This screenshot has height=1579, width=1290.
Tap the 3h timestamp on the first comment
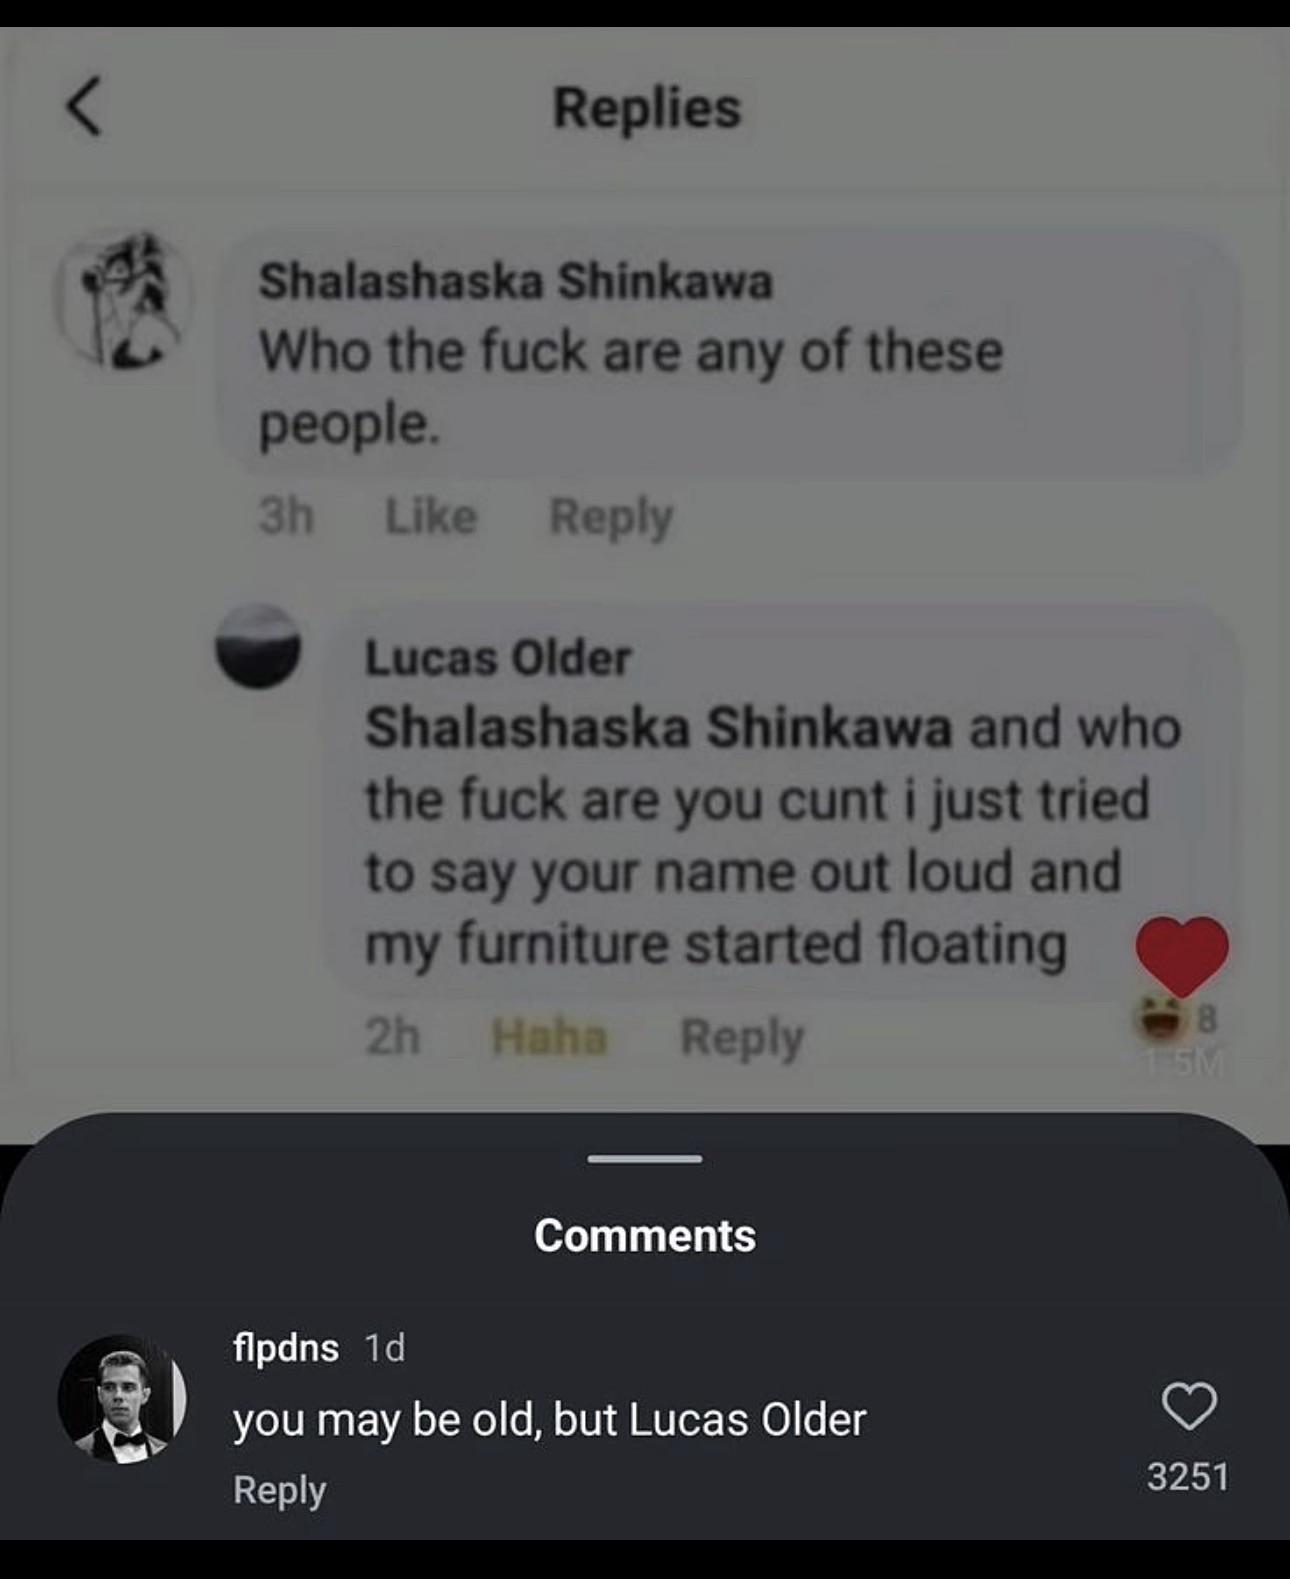[286, 517]
